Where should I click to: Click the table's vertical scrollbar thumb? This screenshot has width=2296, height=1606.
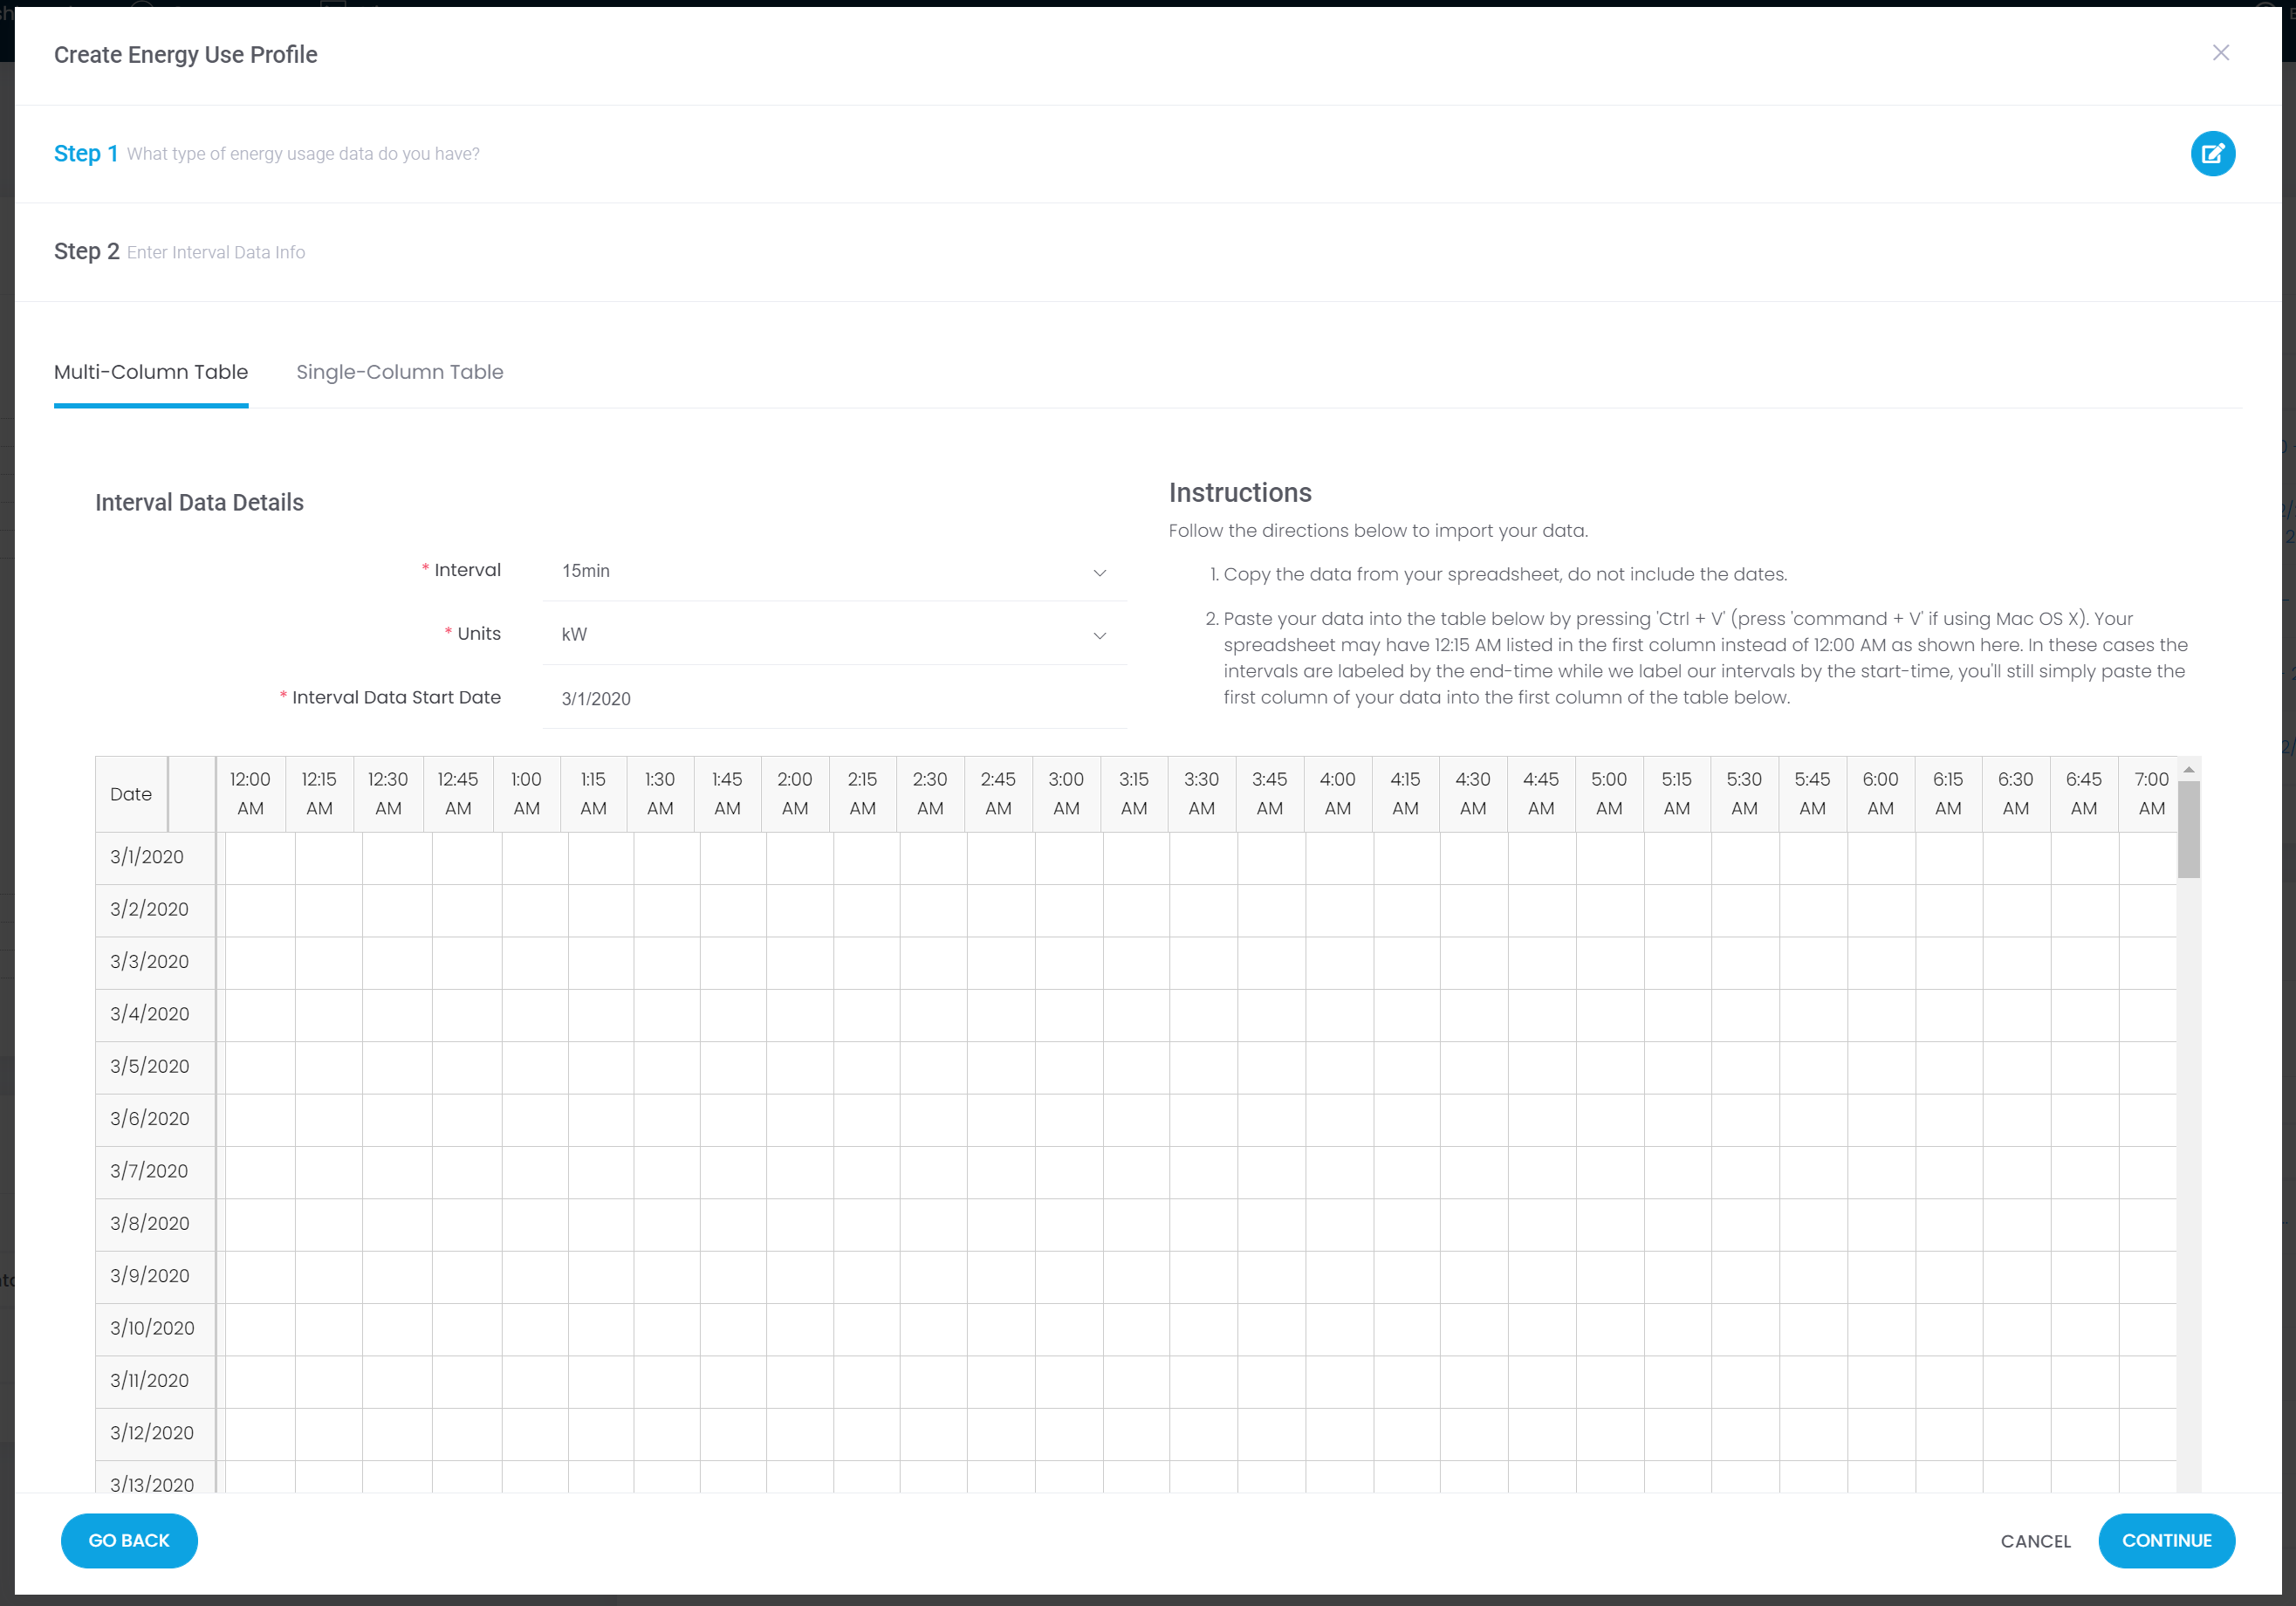2188,829
